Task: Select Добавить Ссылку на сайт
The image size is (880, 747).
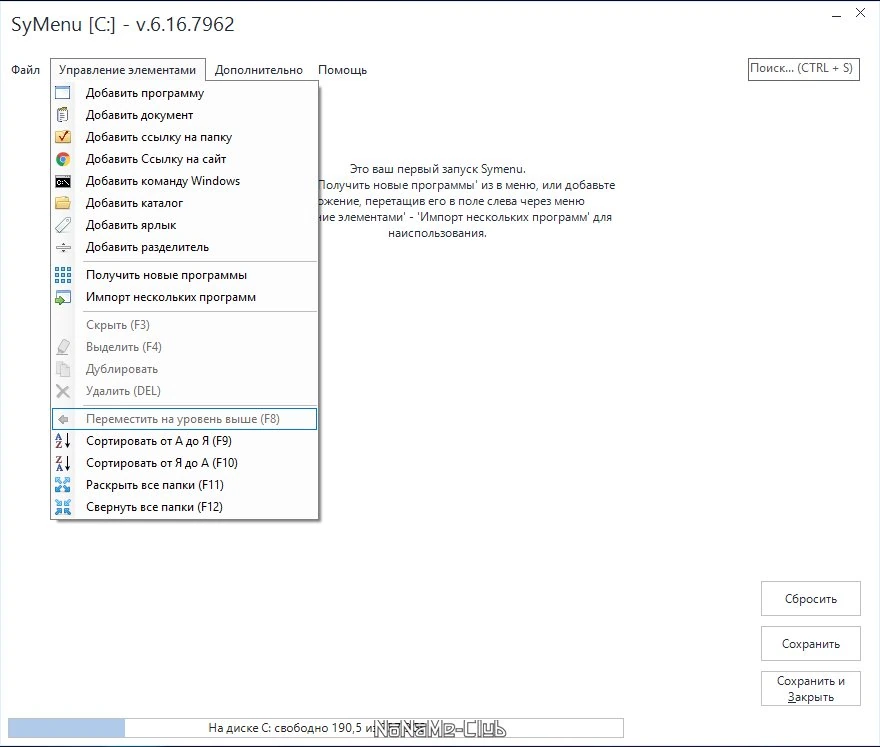Action: 184,159
